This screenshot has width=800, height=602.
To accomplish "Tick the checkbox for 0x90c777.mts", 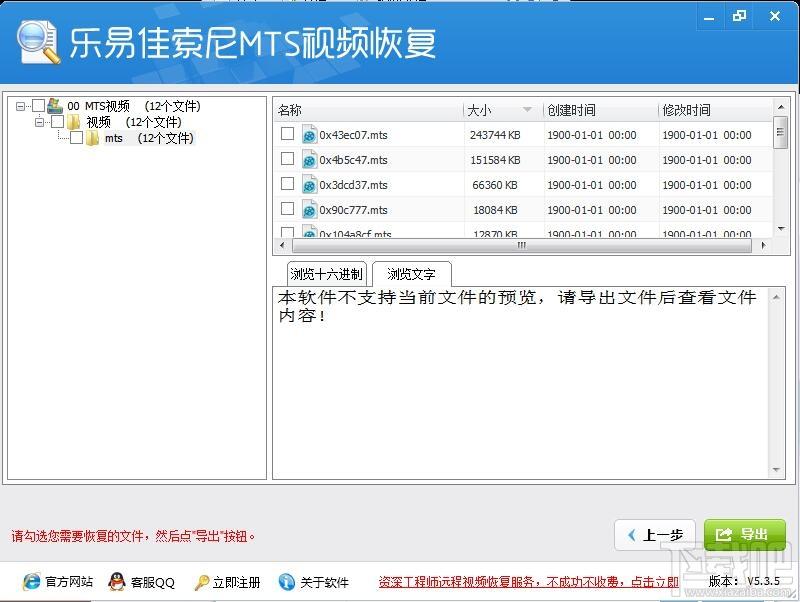I will [287, 209].
